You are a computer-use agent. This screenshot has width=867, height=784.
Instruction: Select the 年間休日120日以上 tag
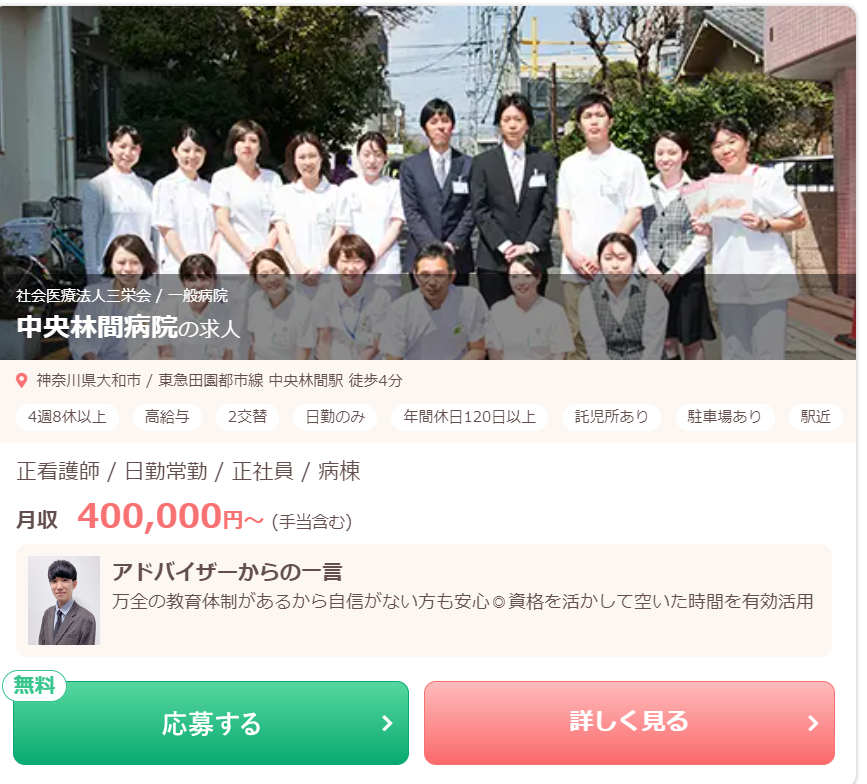click(x=469, y=417)
